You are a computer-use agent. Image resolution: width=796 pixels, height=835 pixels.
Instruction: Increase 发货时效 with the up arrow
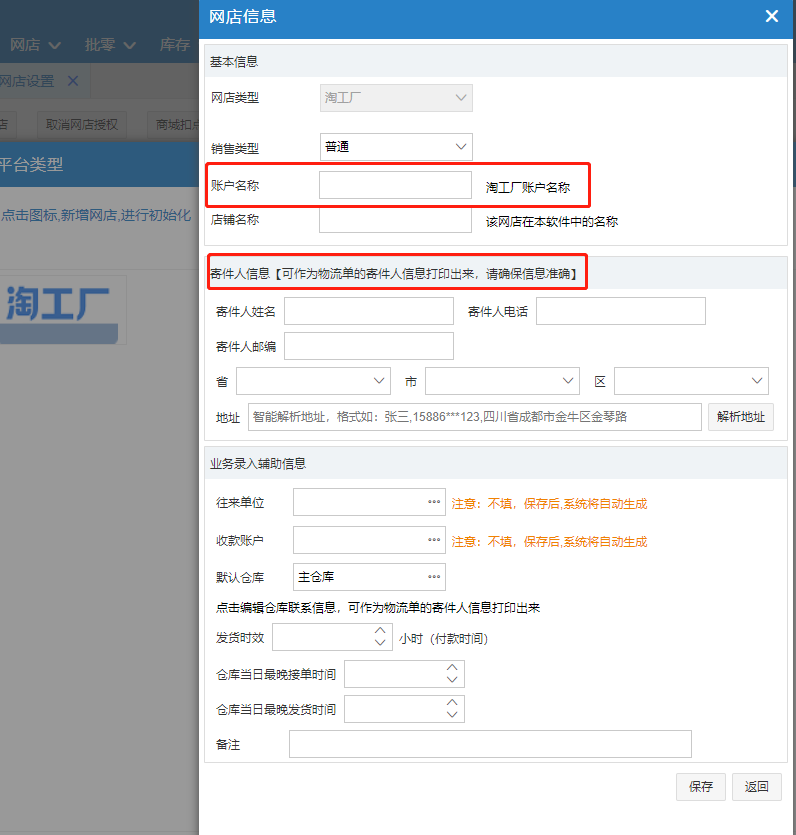[380, 631]
